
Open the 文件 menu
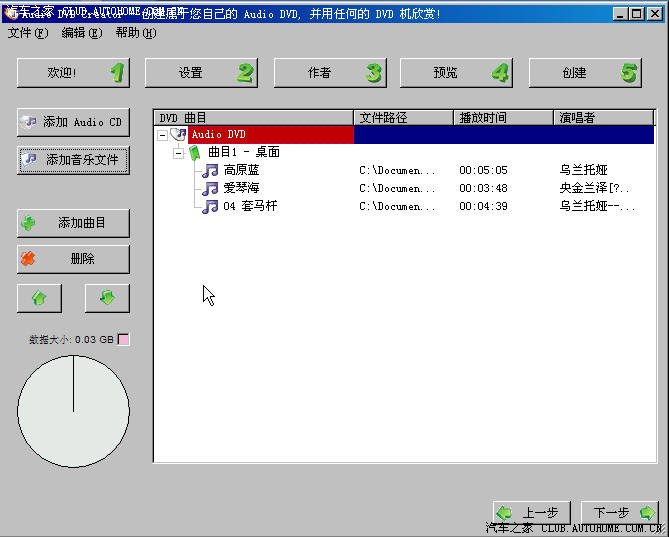[27, 32]
